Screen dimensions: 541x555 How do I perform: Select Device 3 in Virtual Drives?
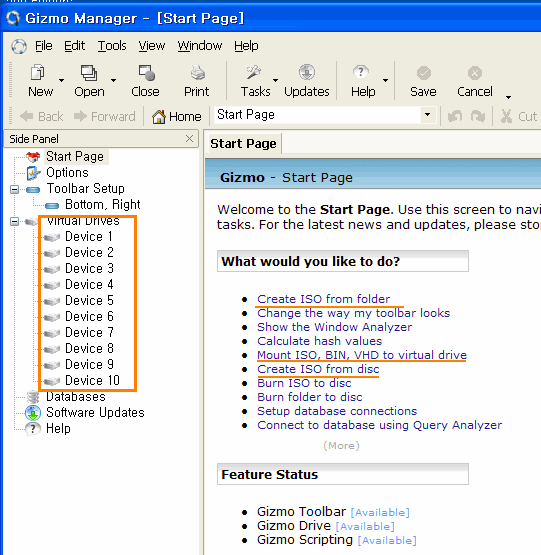point(89,269)
